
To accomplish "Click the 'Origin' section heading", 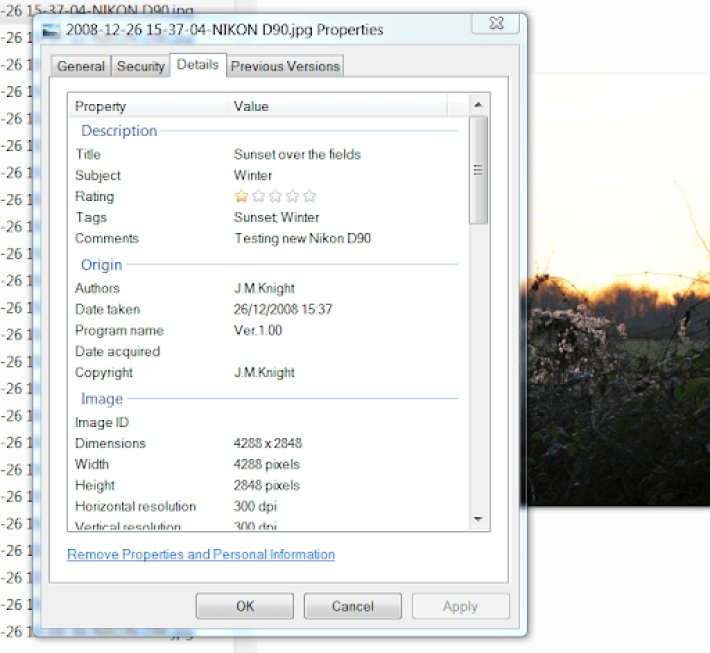I will click(x=101, y=264).
